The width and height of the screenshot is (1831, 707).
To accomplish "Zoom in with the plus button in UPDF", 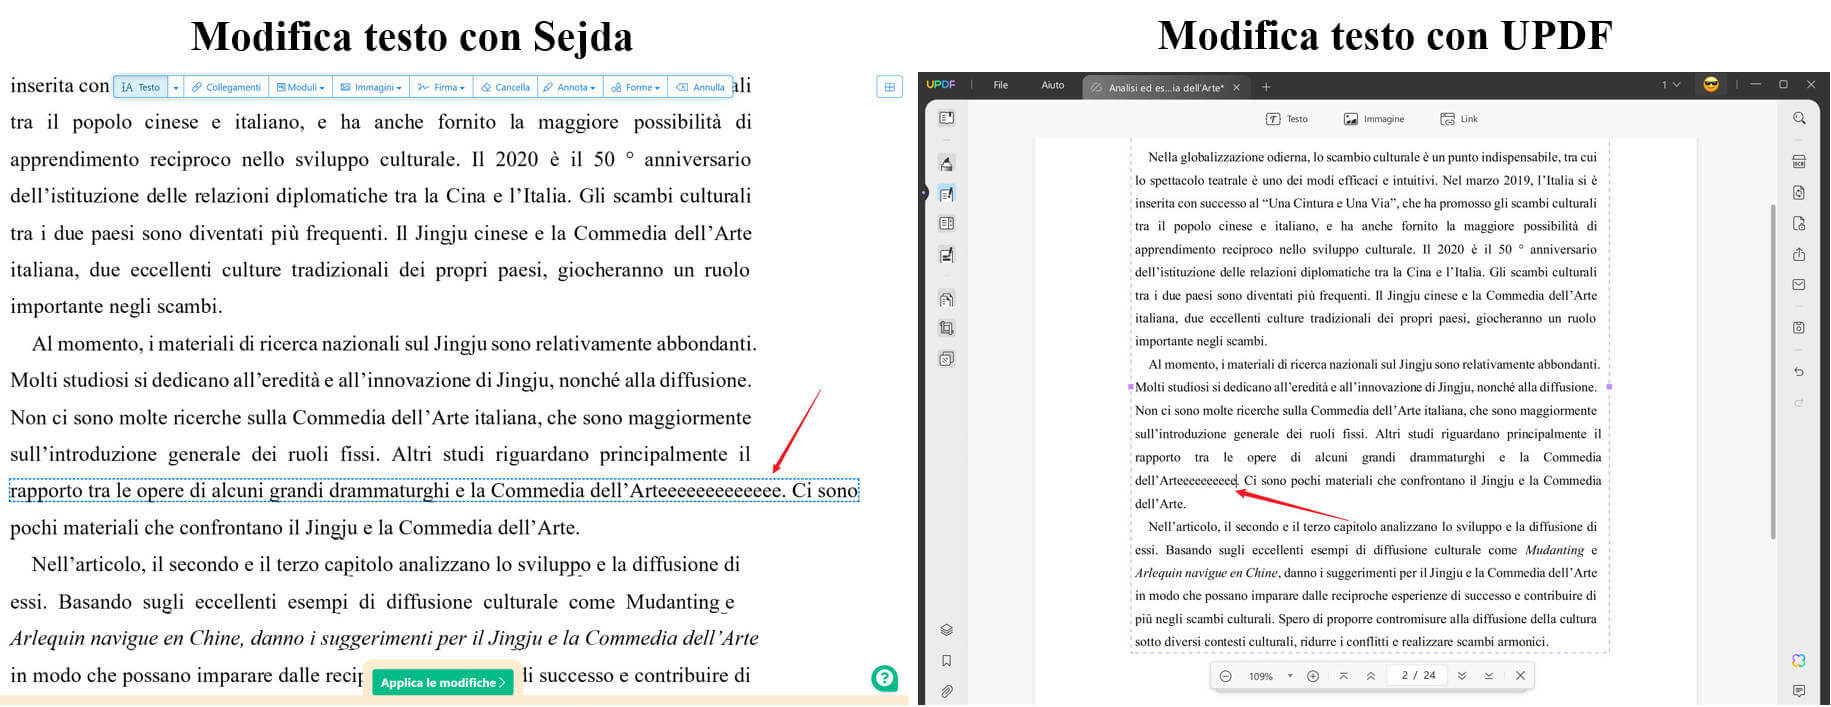I will pyautogui.click(x=1313, y=676).
